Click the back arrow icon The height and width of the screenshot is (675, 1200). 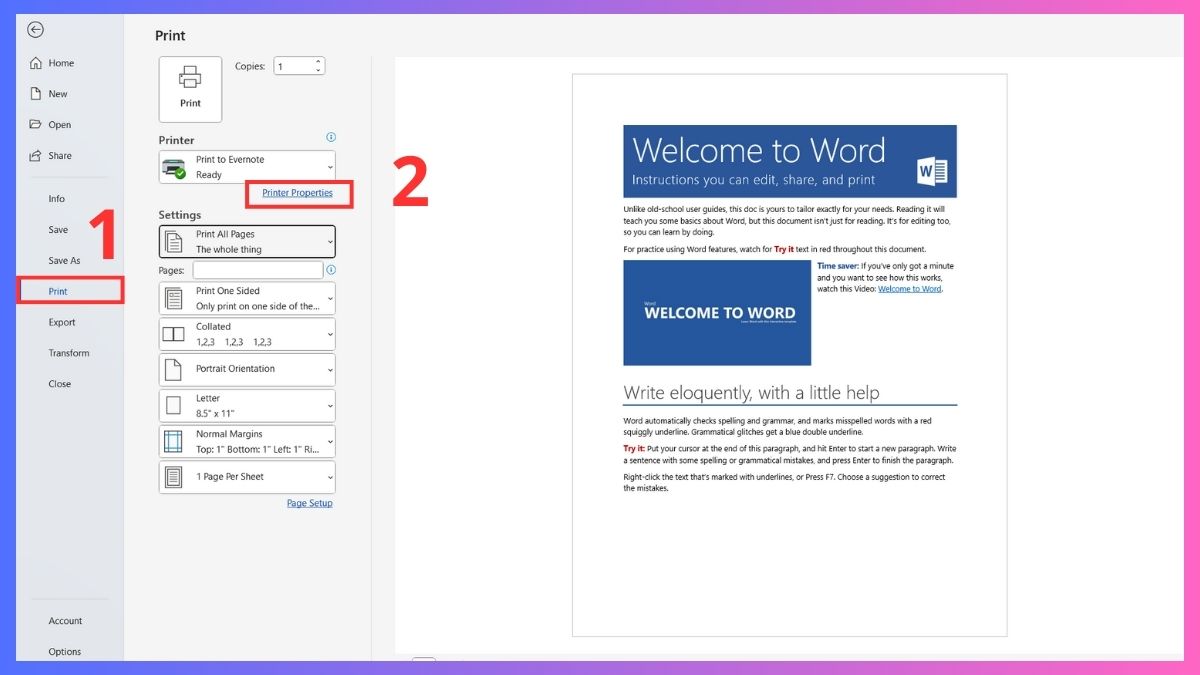(x=35, y=30)
